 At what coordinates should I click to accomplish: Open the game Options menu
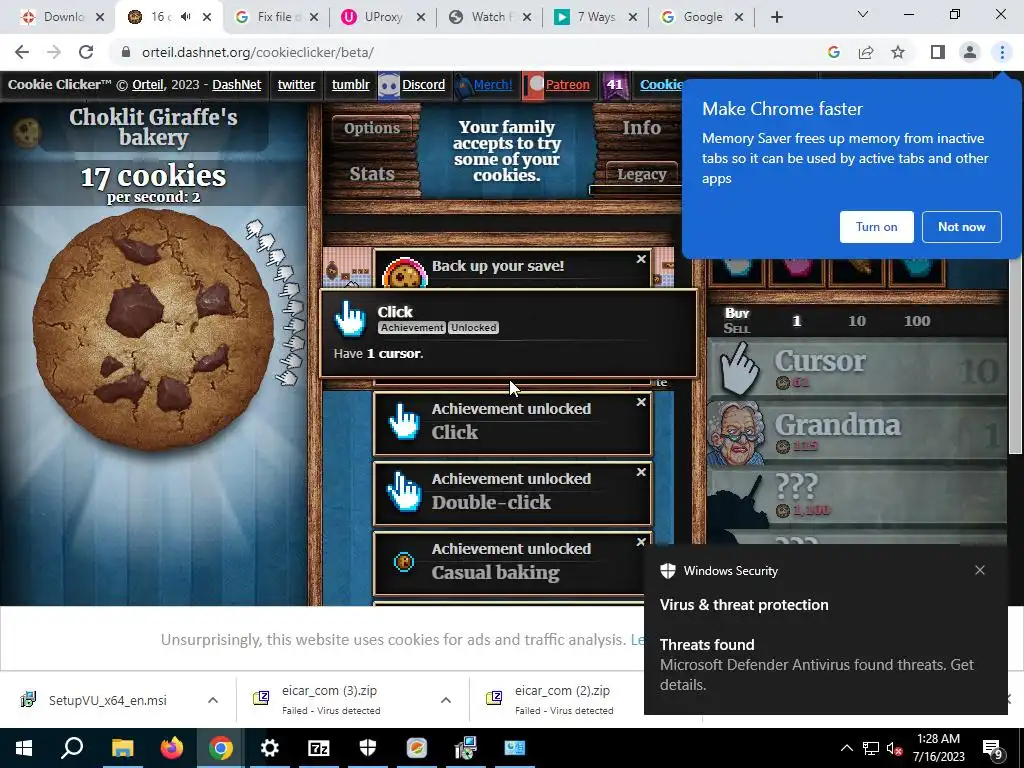372,128
